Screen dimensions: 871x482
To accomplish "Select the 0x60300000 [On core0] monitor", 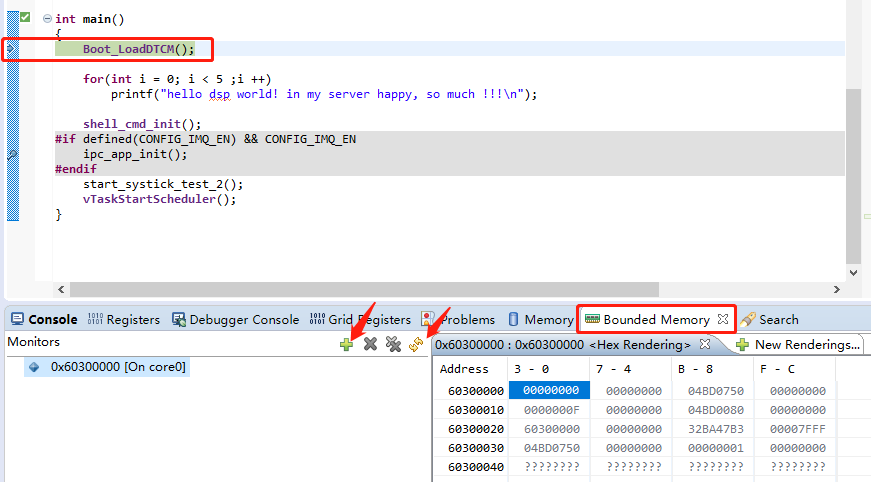I will click(118, 367).
